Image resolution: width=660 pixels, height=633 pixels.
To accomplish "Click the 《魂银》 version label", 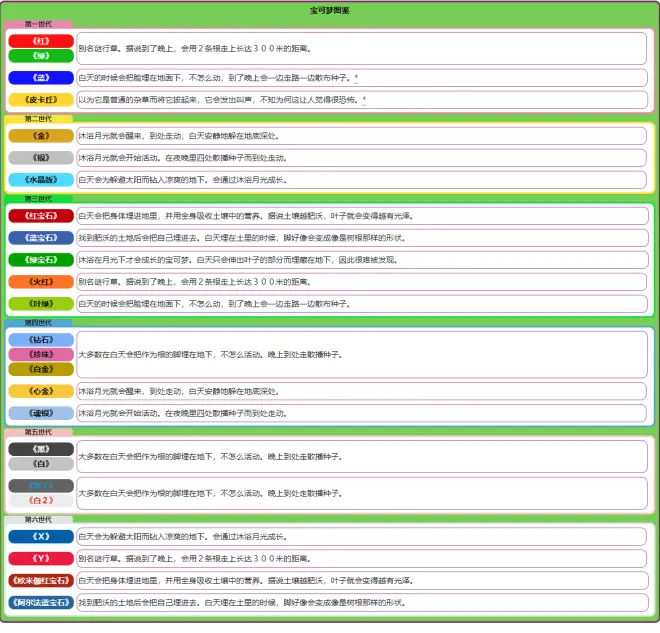I will [x=41, y=413].
